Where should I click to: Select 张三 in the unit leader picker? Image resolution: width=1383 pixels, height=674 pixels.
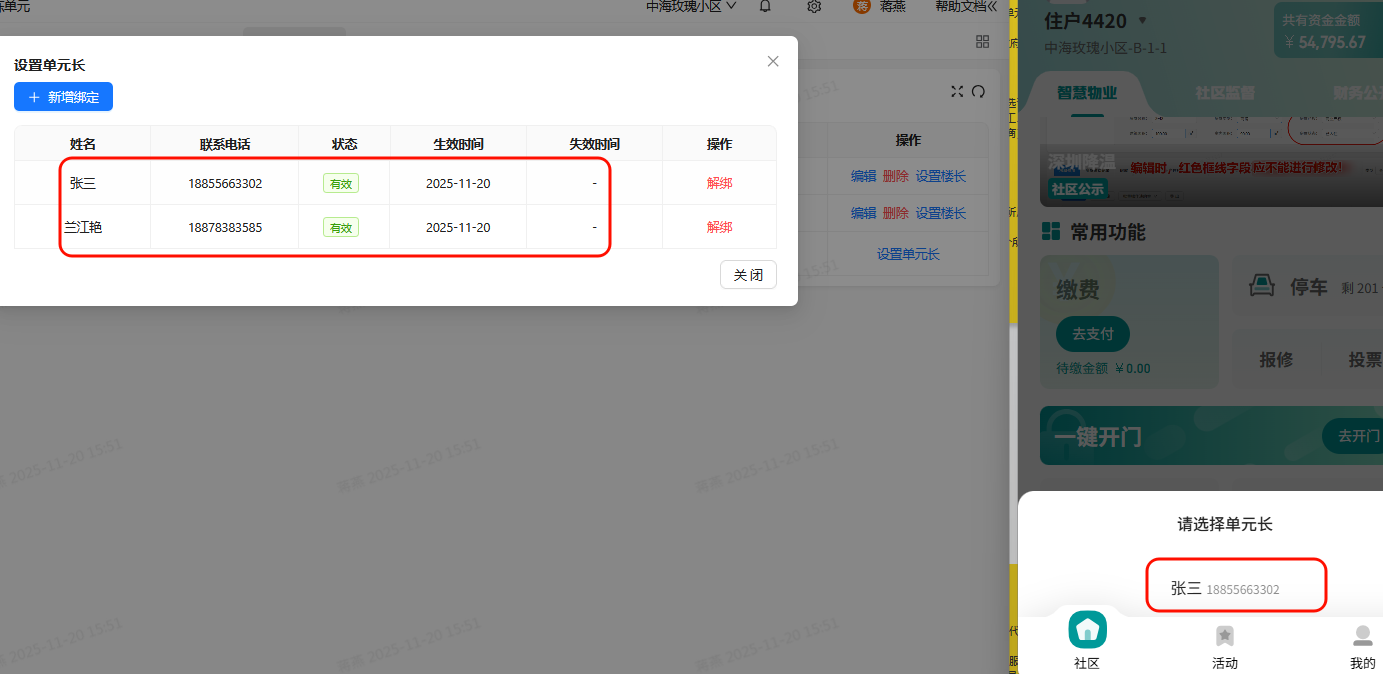pos(1236,585)
